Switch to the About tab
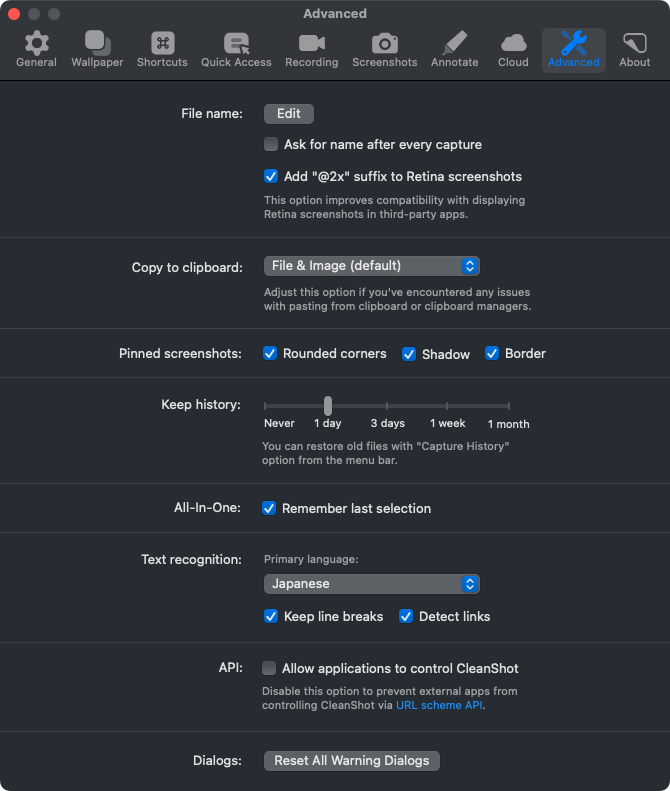Image resolution: width=670 pixels, height=791 pixels. click(x=634, y=50)
